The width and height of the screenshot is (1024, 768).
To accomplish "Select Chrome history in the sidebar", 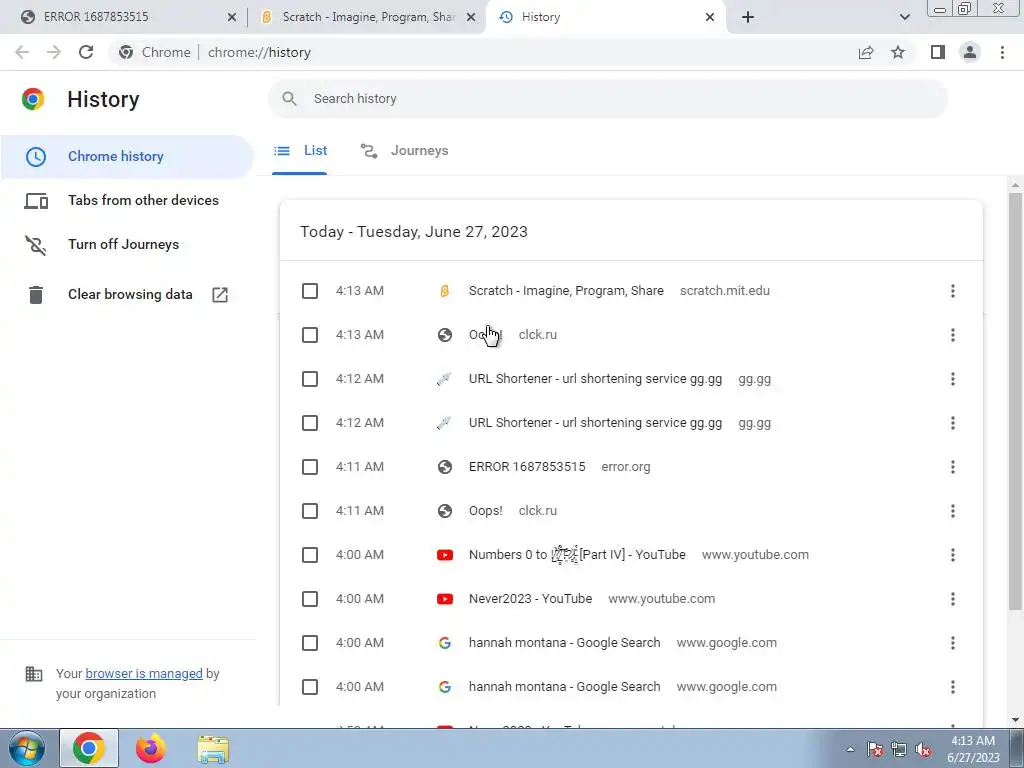I will click(127, 157).
